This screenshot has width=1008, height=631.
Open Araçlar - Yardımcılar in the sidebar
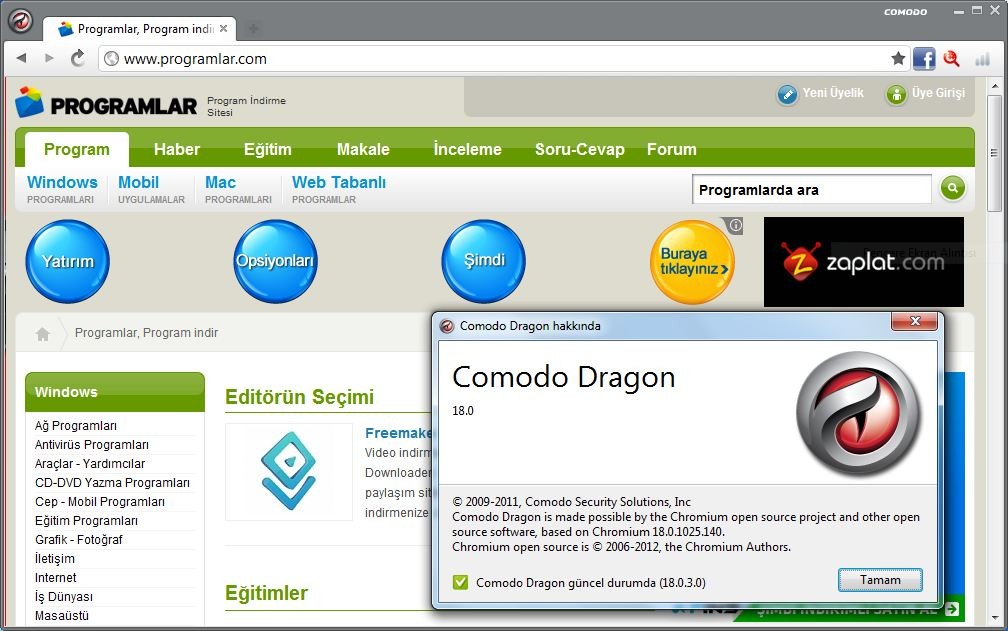[90, 464]
